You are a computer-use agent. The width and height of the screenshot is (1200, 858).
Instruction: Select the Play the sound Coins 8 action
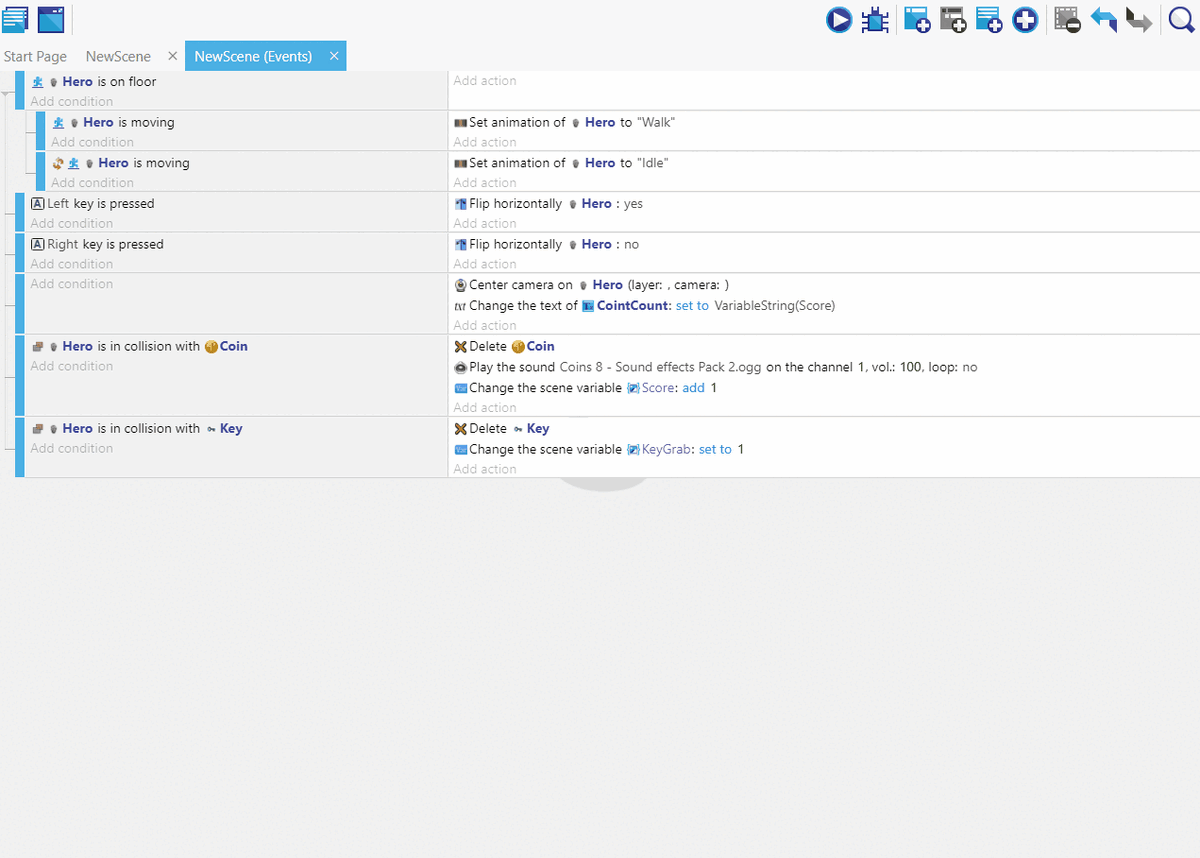point(715,367)
